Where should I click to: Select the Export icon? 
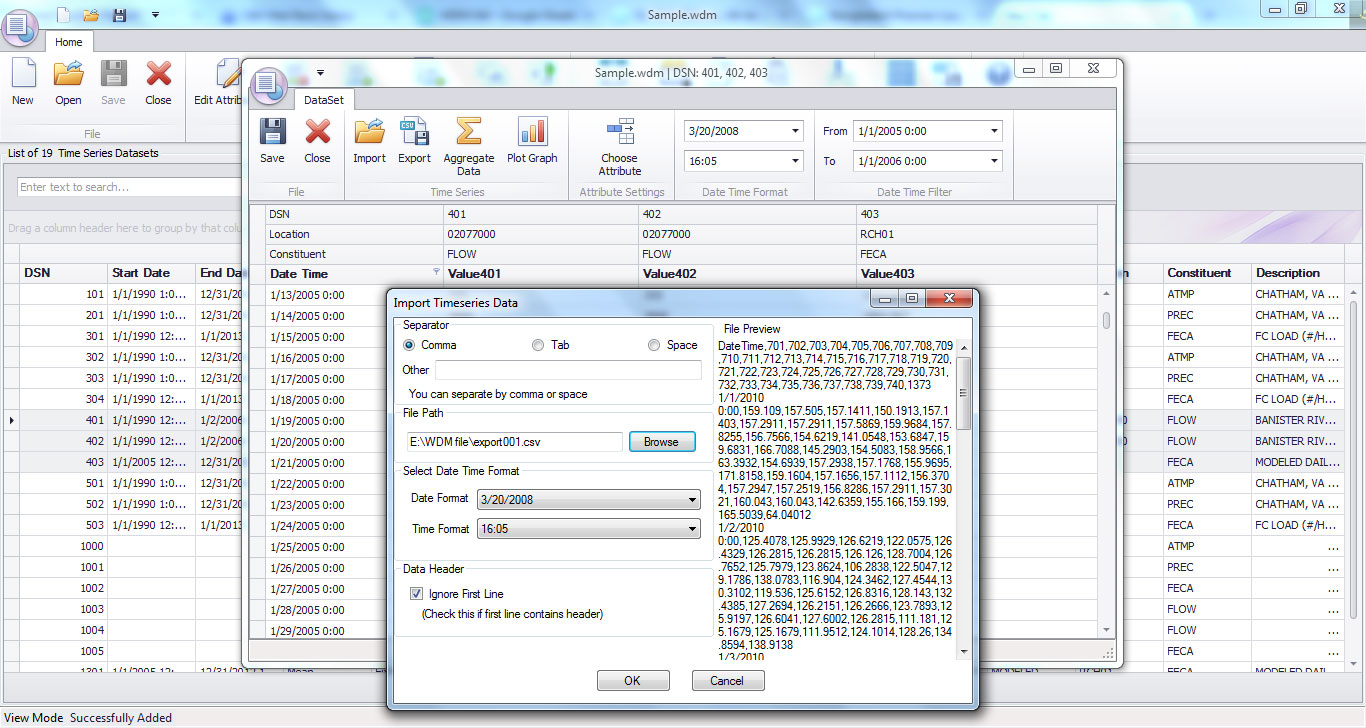(x=414, y=143)
